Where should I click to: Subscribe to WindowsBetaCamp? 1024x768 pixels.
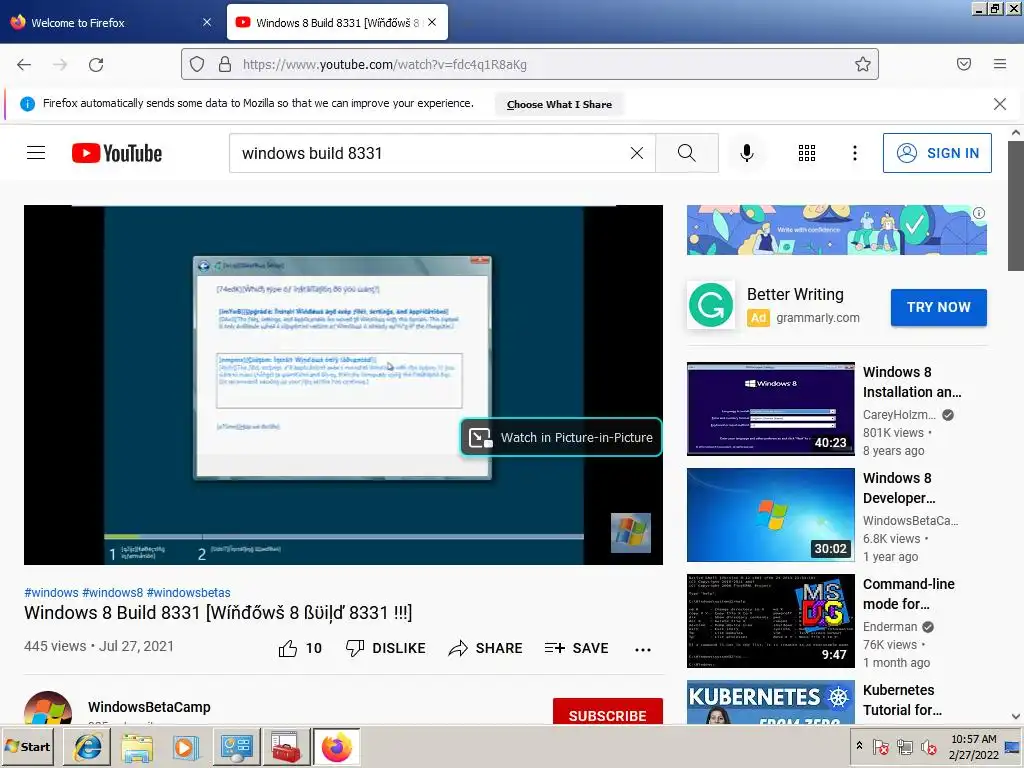[607, 712]
